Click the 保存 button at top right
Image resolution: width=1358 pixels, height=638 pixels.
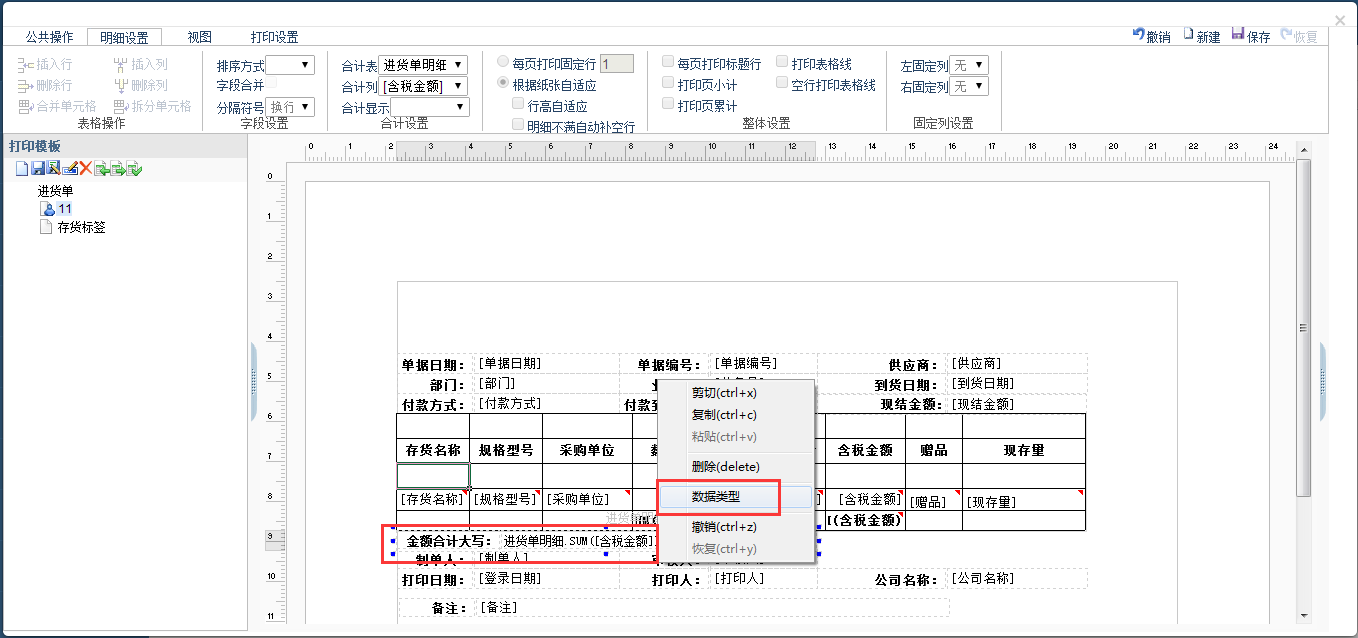click(x=1250, y=36)
